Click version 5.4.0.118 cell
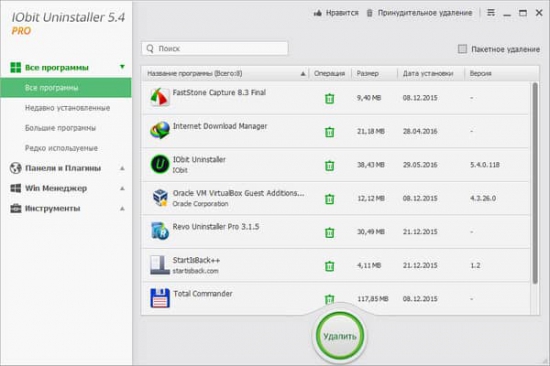 click(x=485, y=165)
